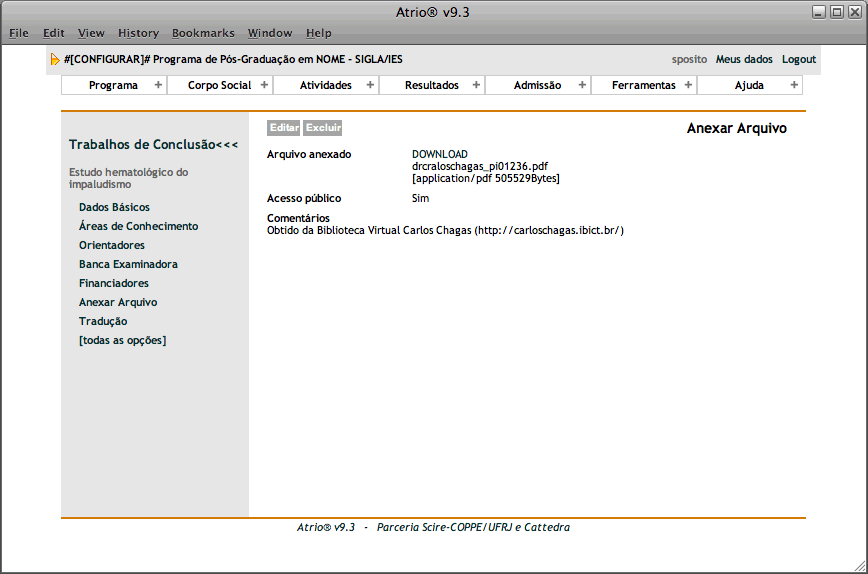This screenshot has width=868, height=574.
Task: Open Áreas de Conhecimento section
Action: [x=138, y=226]
